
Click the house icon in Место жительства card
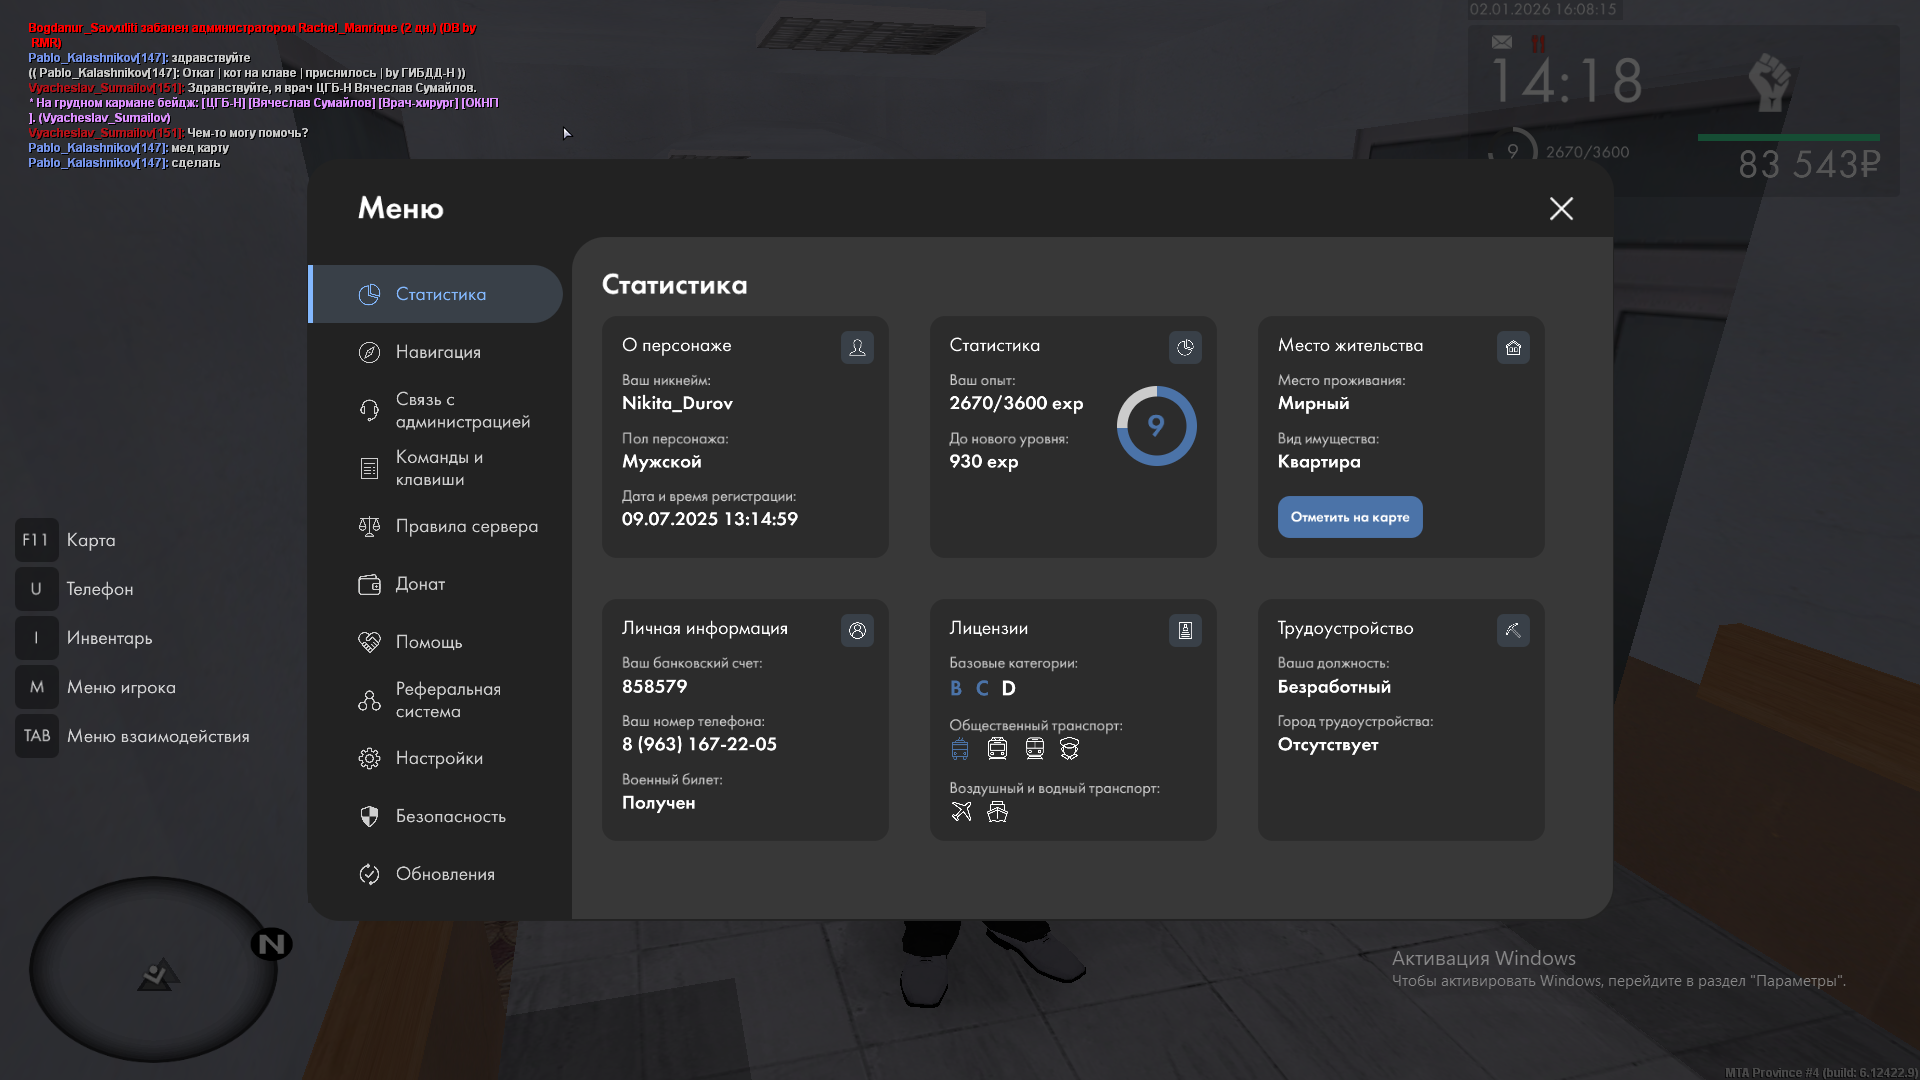click(x=1513, y=347)
